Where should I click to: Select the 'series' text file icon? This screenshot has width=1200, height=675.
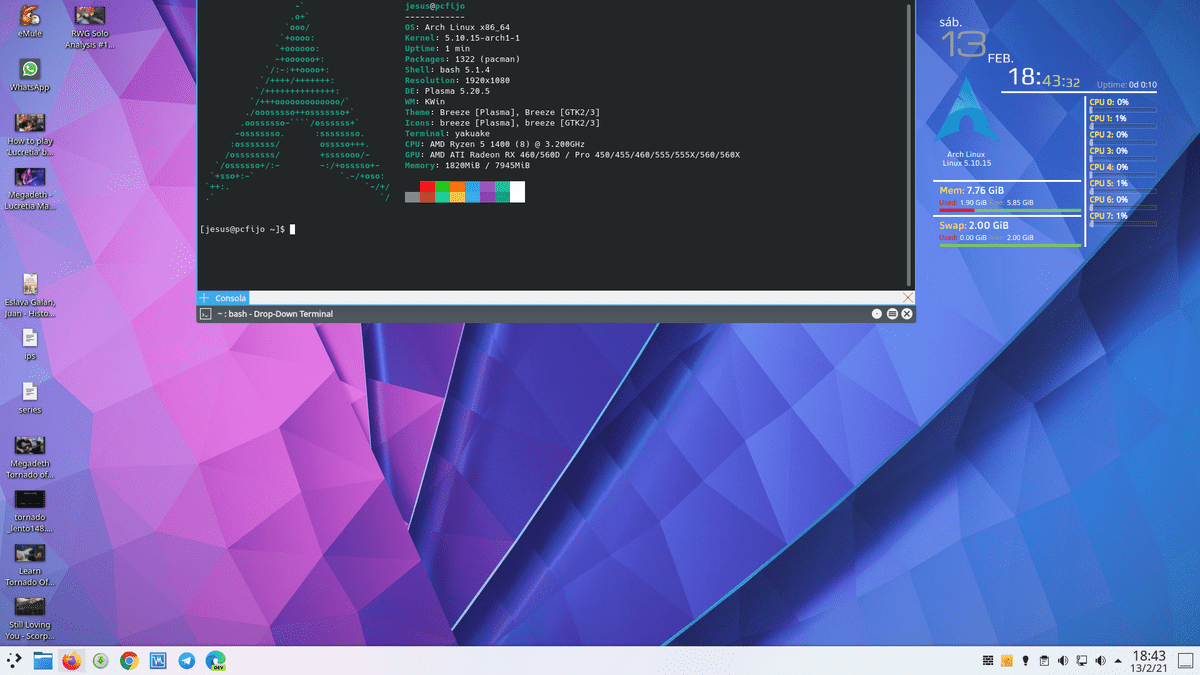tap(30, 398)
